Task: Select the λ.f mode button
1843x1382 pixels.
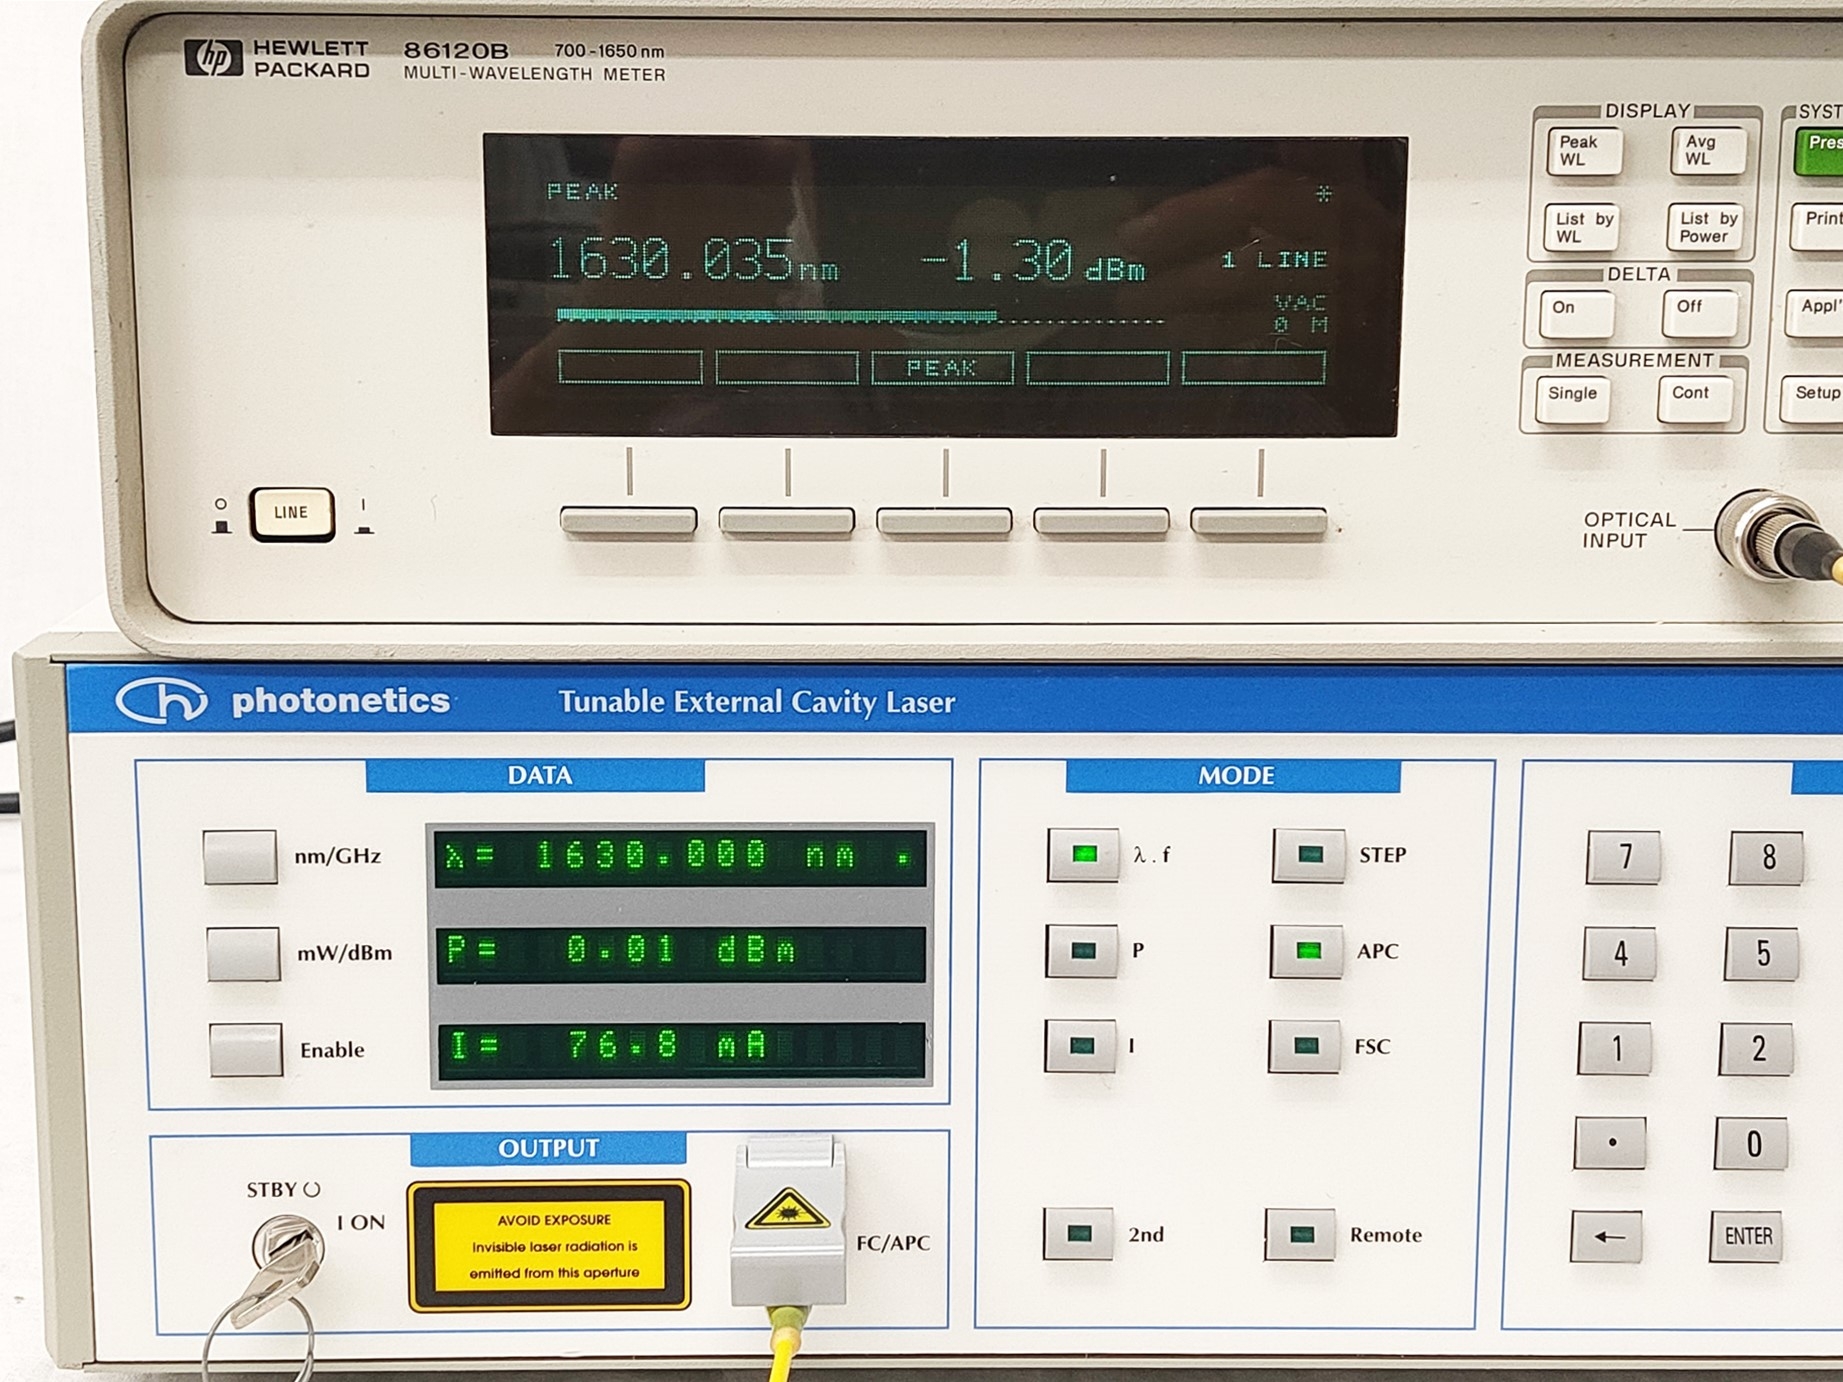Action: 1083,855
